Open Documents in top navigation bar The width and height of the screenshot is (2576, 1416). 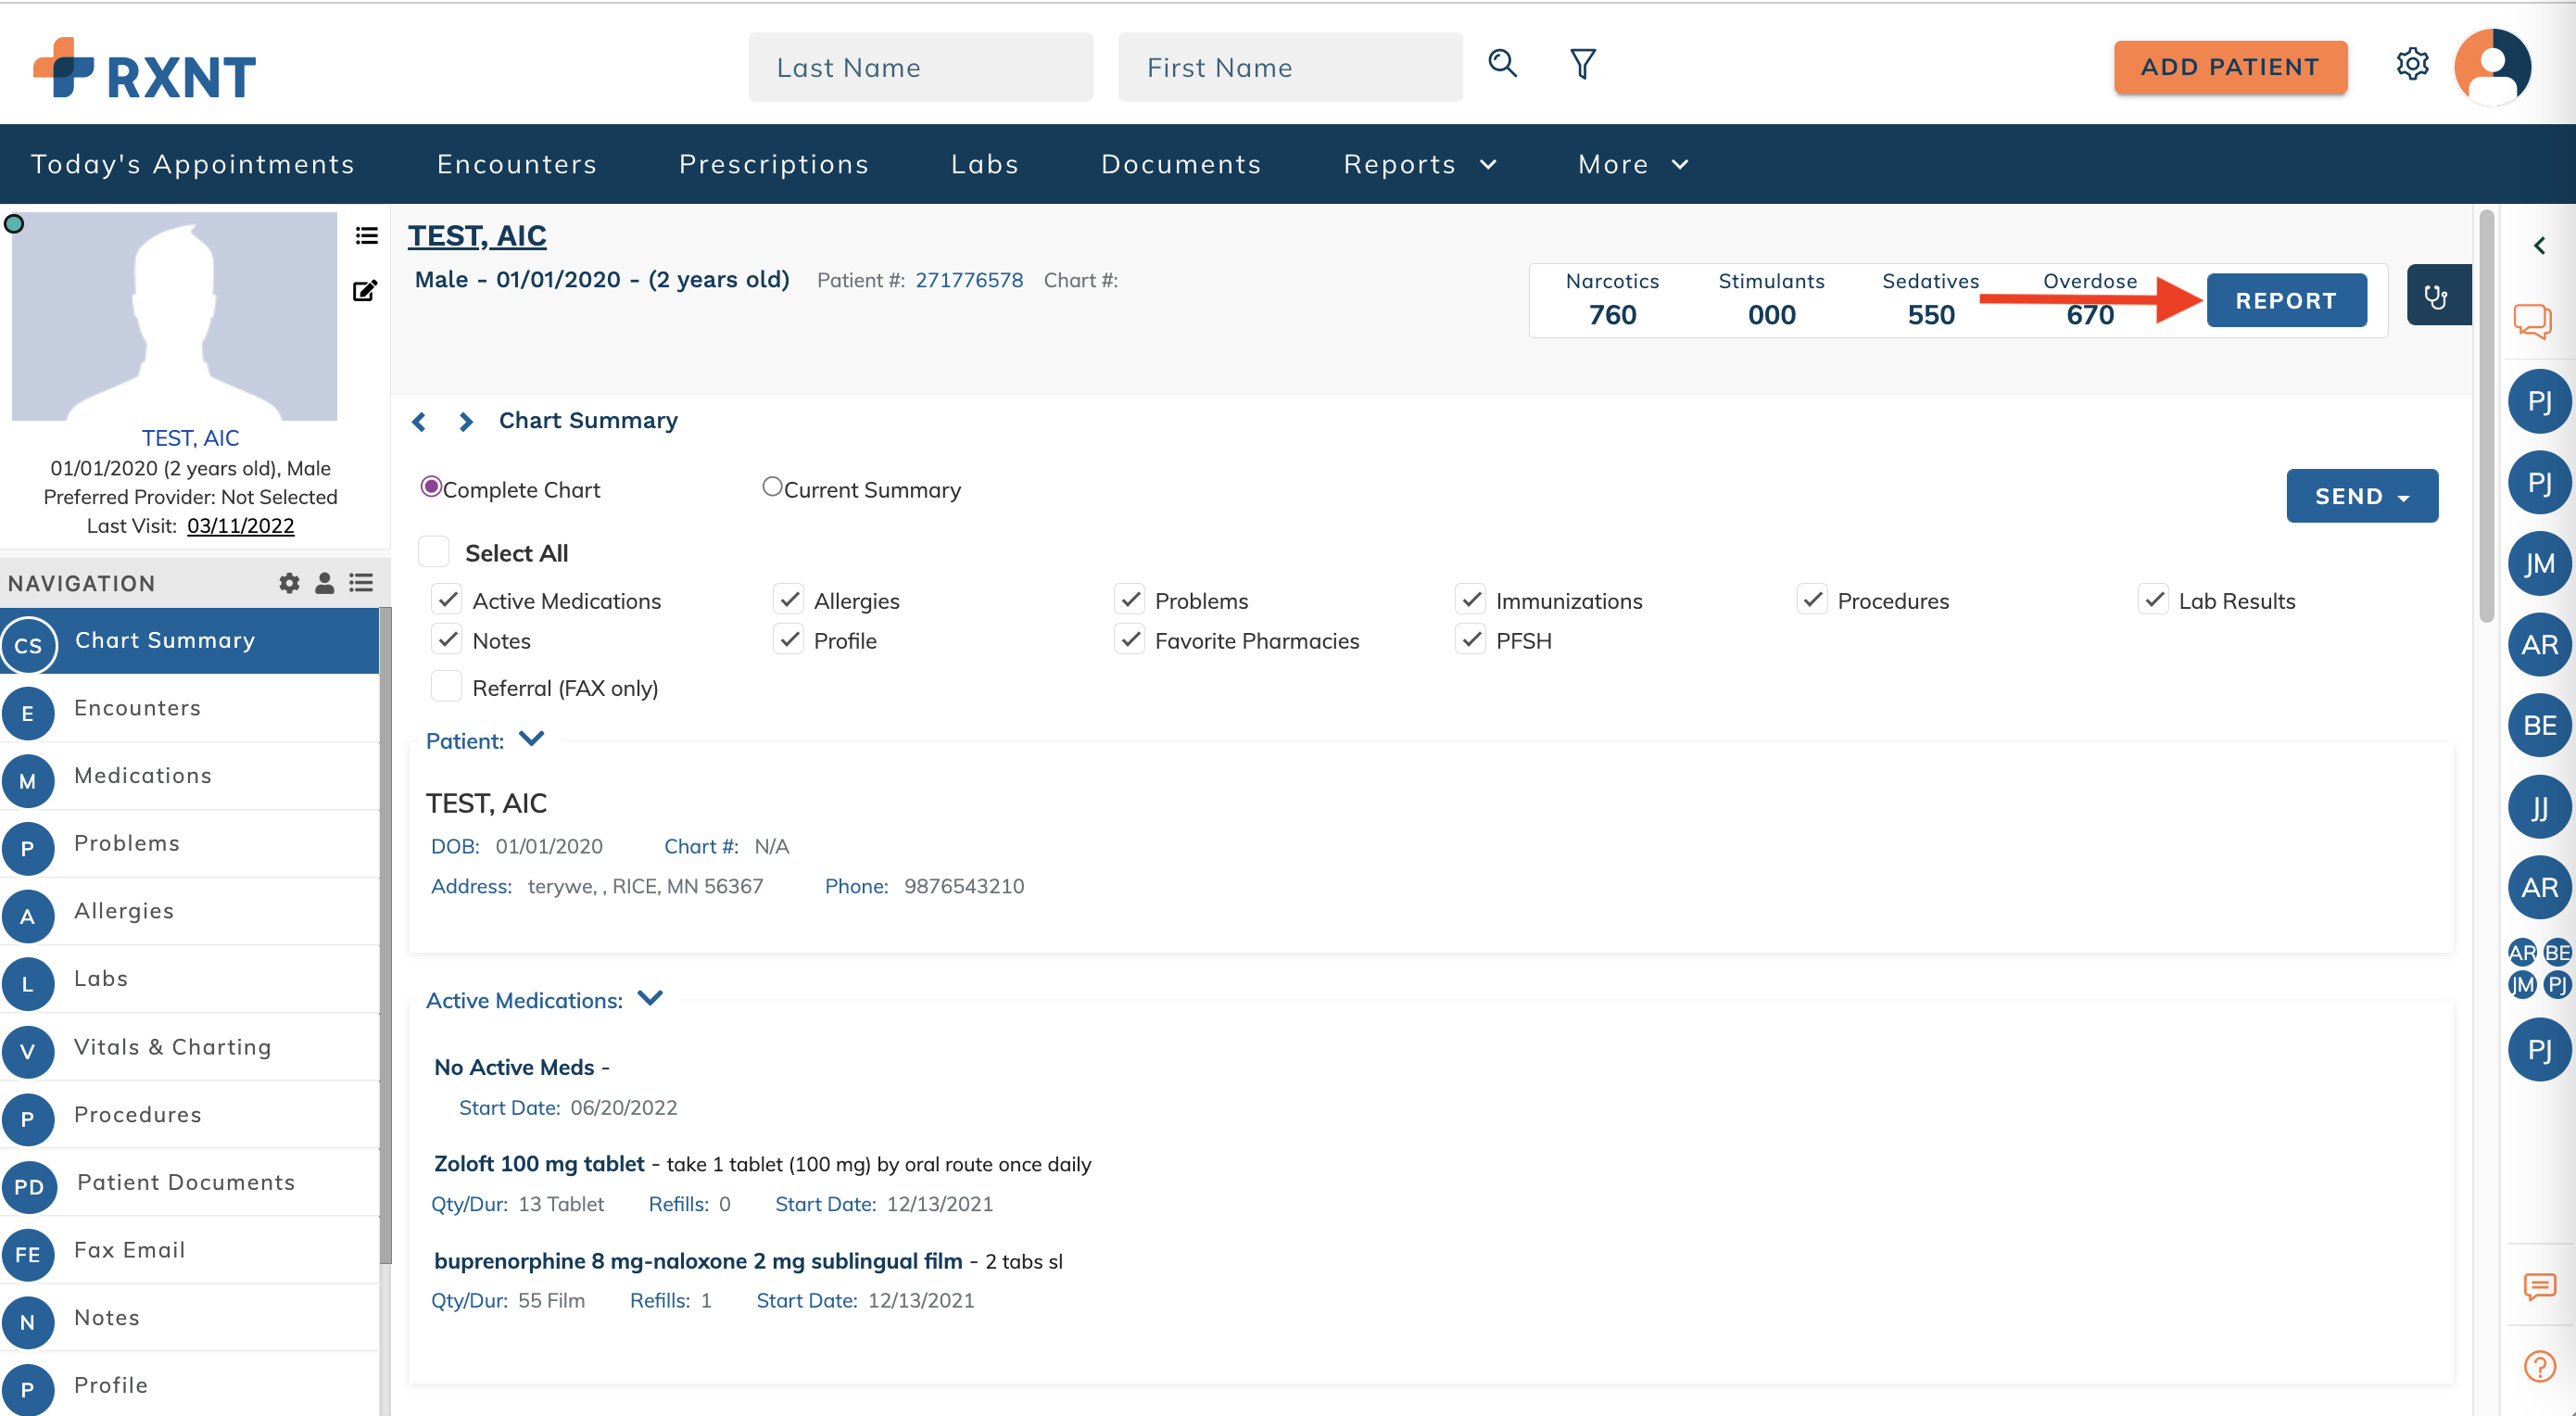(1181, 164)
